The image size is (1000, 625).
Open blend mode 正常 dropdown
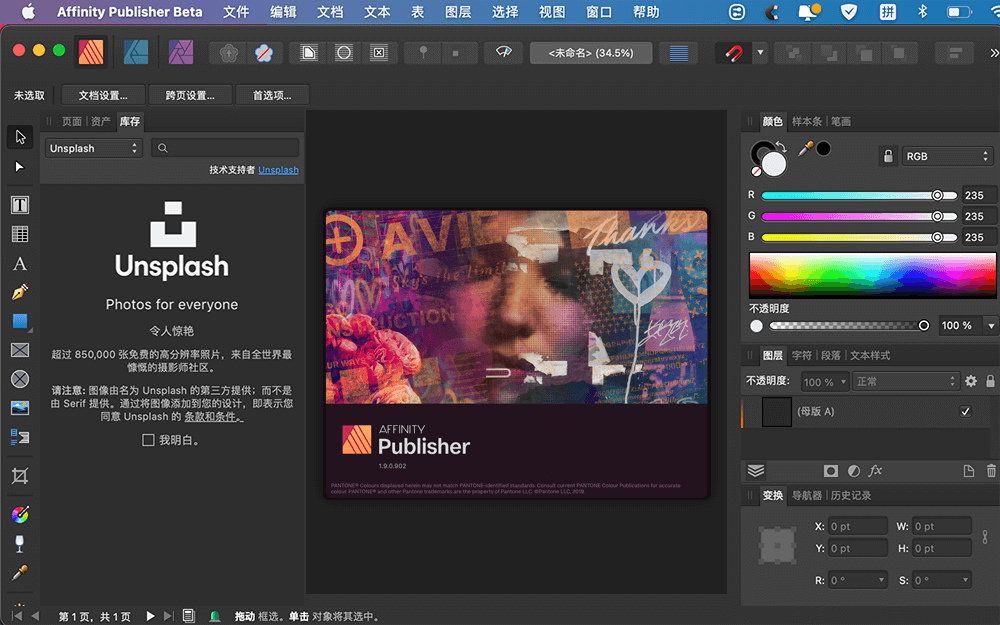tap(906, 381)
